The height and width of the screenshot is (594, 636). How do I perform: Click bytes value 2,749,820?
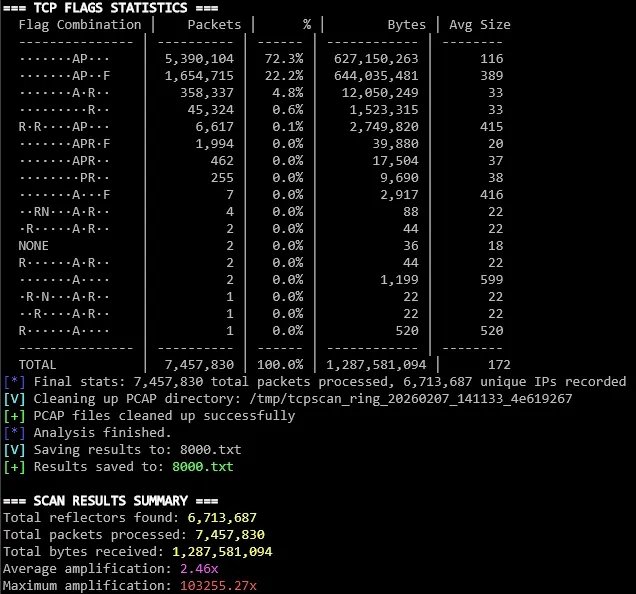point(384,127)
